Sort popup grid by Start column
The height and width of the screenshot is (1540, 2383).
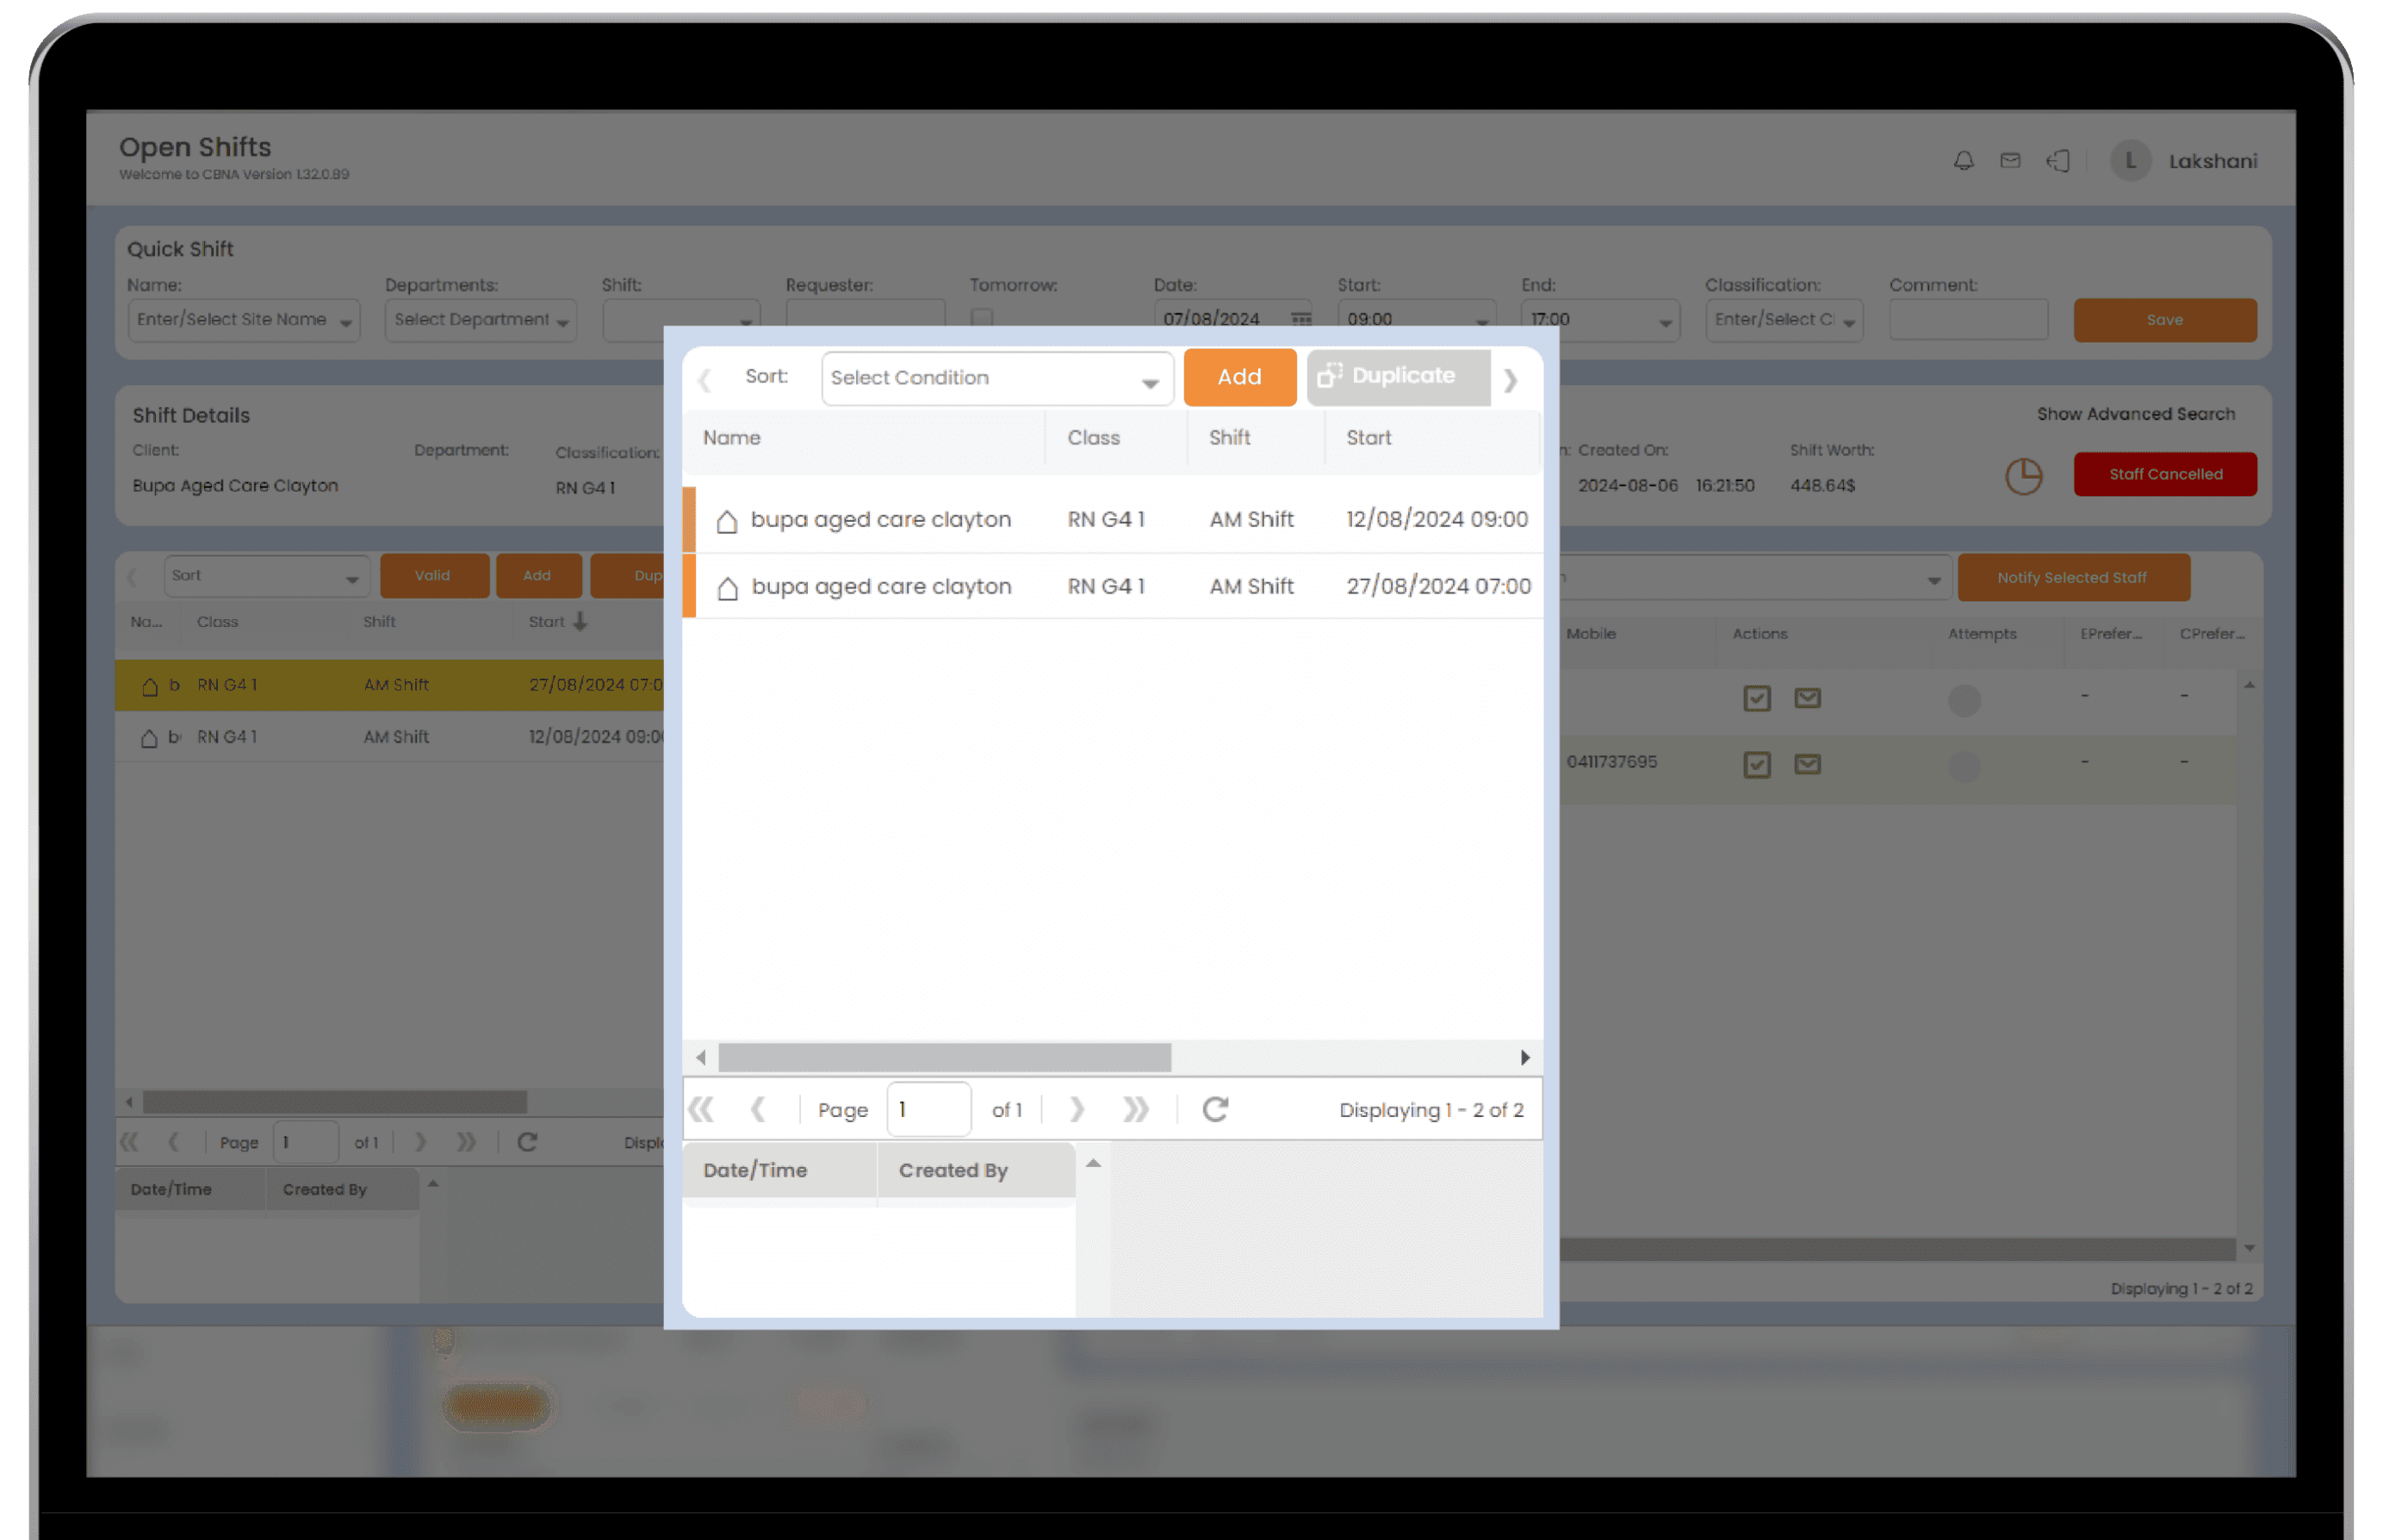click(x=1432, y=437)
